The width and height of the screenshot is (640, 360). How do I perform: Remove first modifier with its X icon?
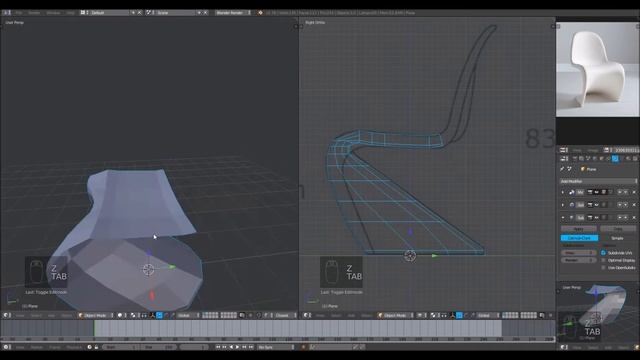tap(634, 192)
